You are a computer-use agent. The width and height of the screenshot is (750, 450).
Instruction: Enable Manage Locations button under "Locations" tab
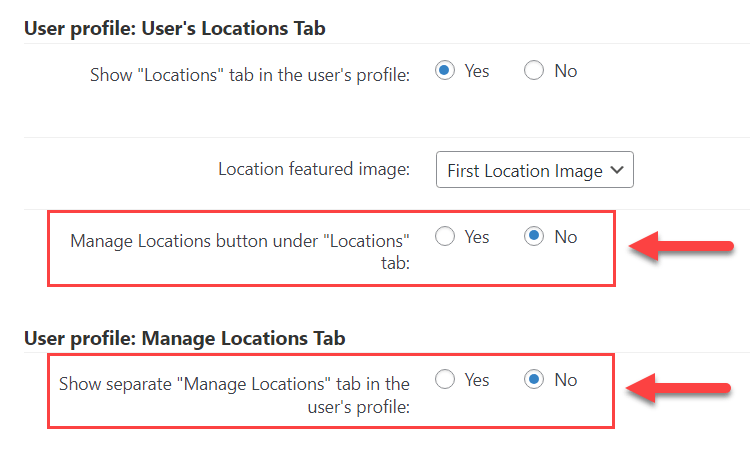[445, 237]
